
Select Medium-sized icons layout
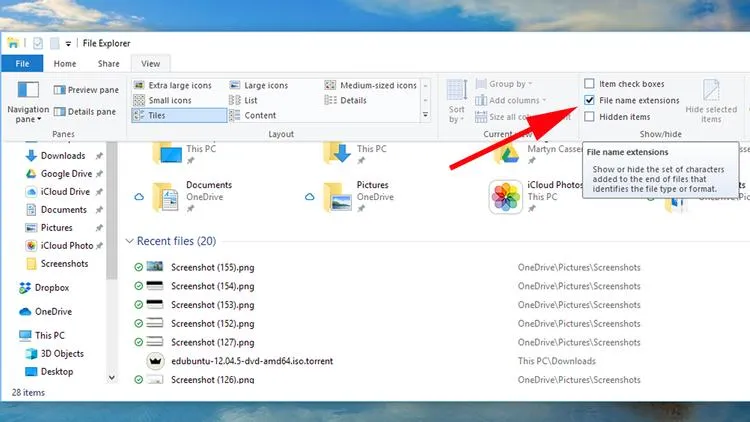(x=371, y=85)
